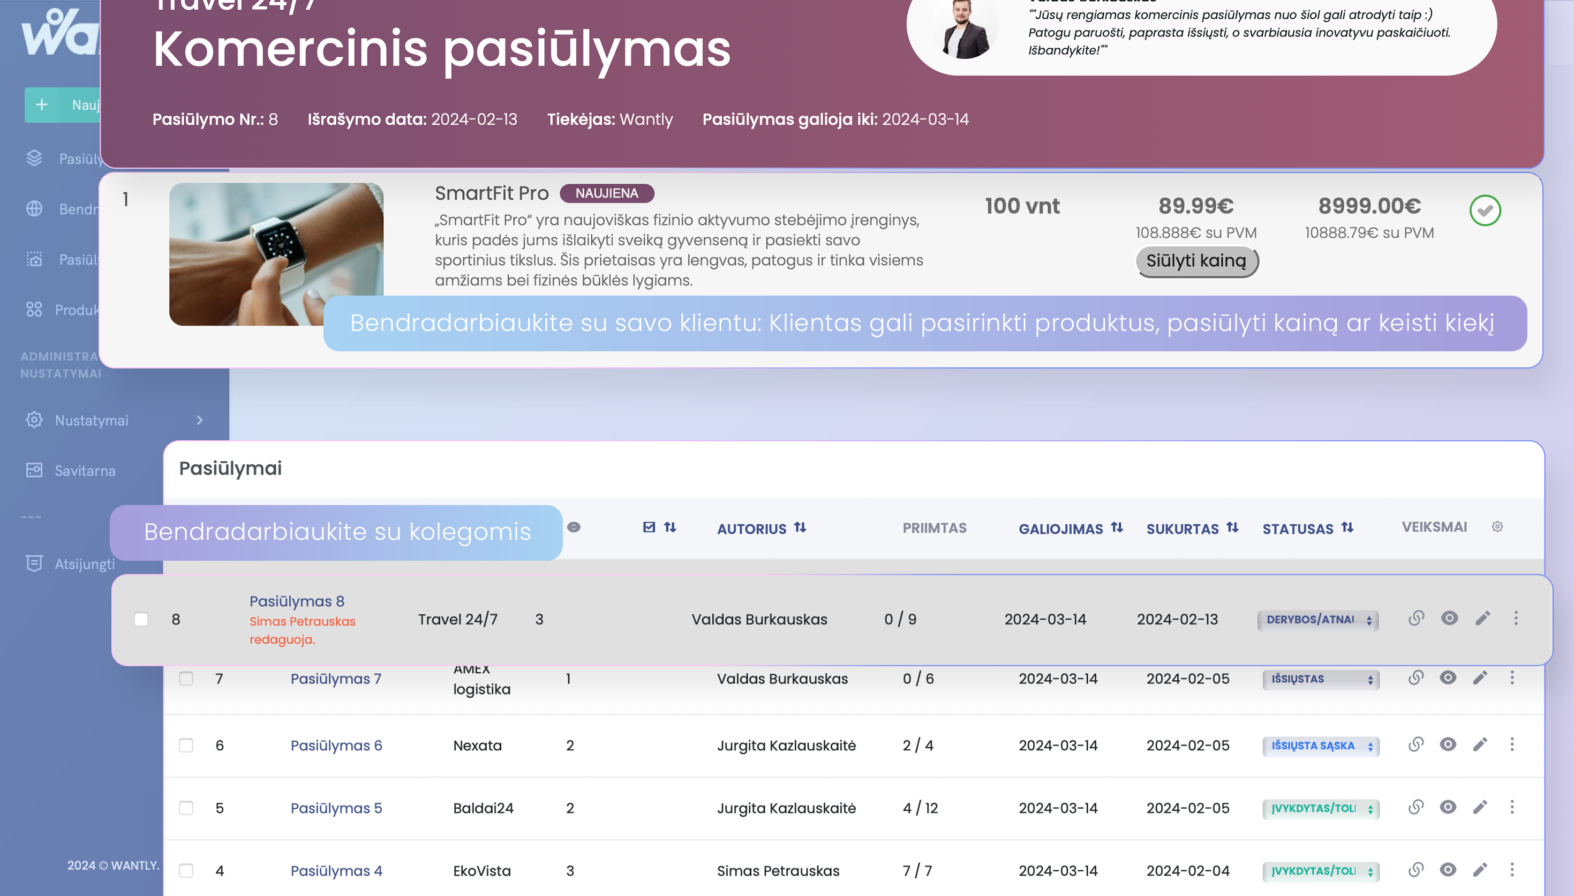Open the status dropdown for Pasiūlymas 4

click(x=1321, y=871)
